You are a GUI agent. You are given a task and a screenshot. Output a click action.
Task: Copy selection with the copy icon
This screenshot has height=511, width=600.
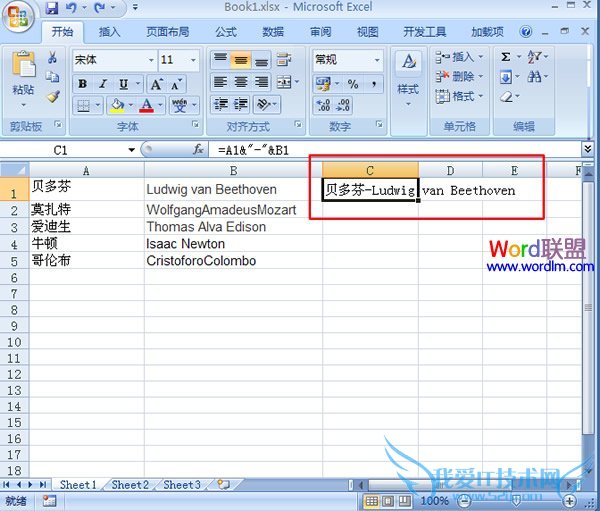coord(52,77)
